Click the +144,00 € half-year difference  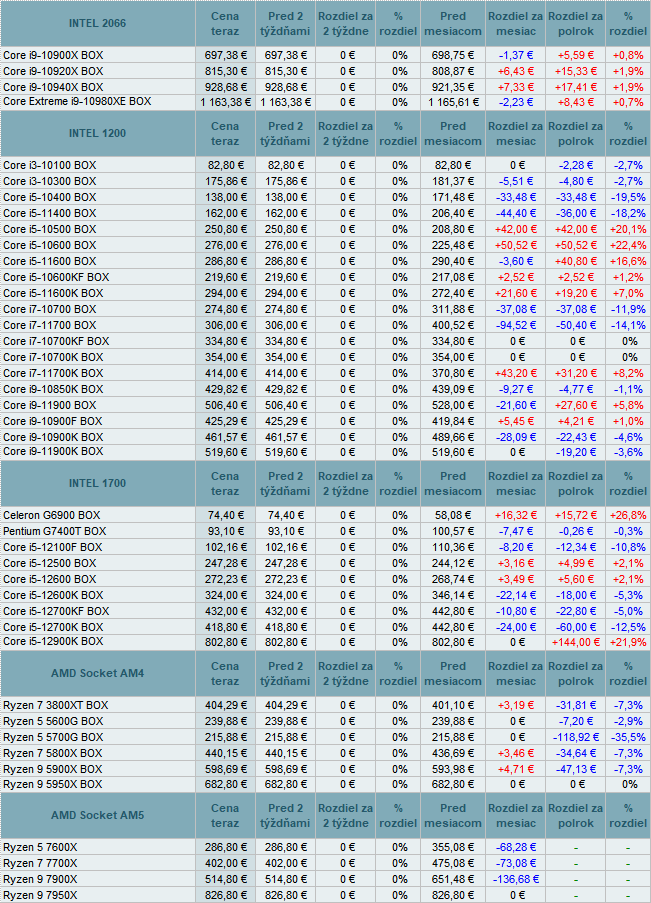click(576, 642)
